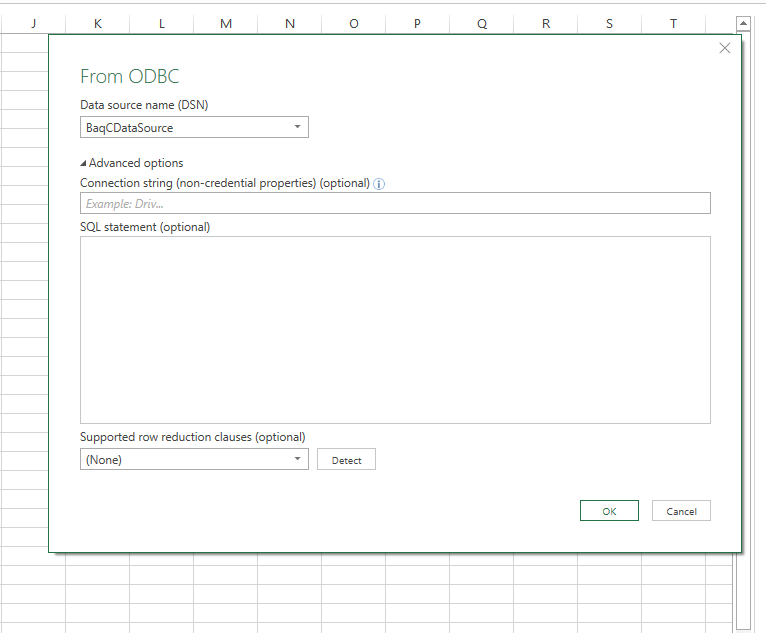Select column N header in spreadsheet
This screenshot has width=766, height=633.
click(290, 23)
